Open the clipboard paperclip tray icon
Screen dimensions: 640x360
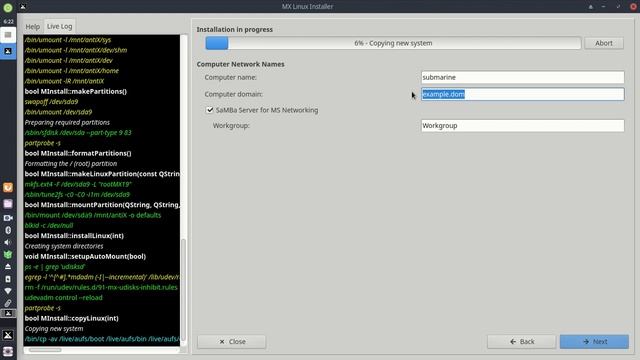(8, 303)
